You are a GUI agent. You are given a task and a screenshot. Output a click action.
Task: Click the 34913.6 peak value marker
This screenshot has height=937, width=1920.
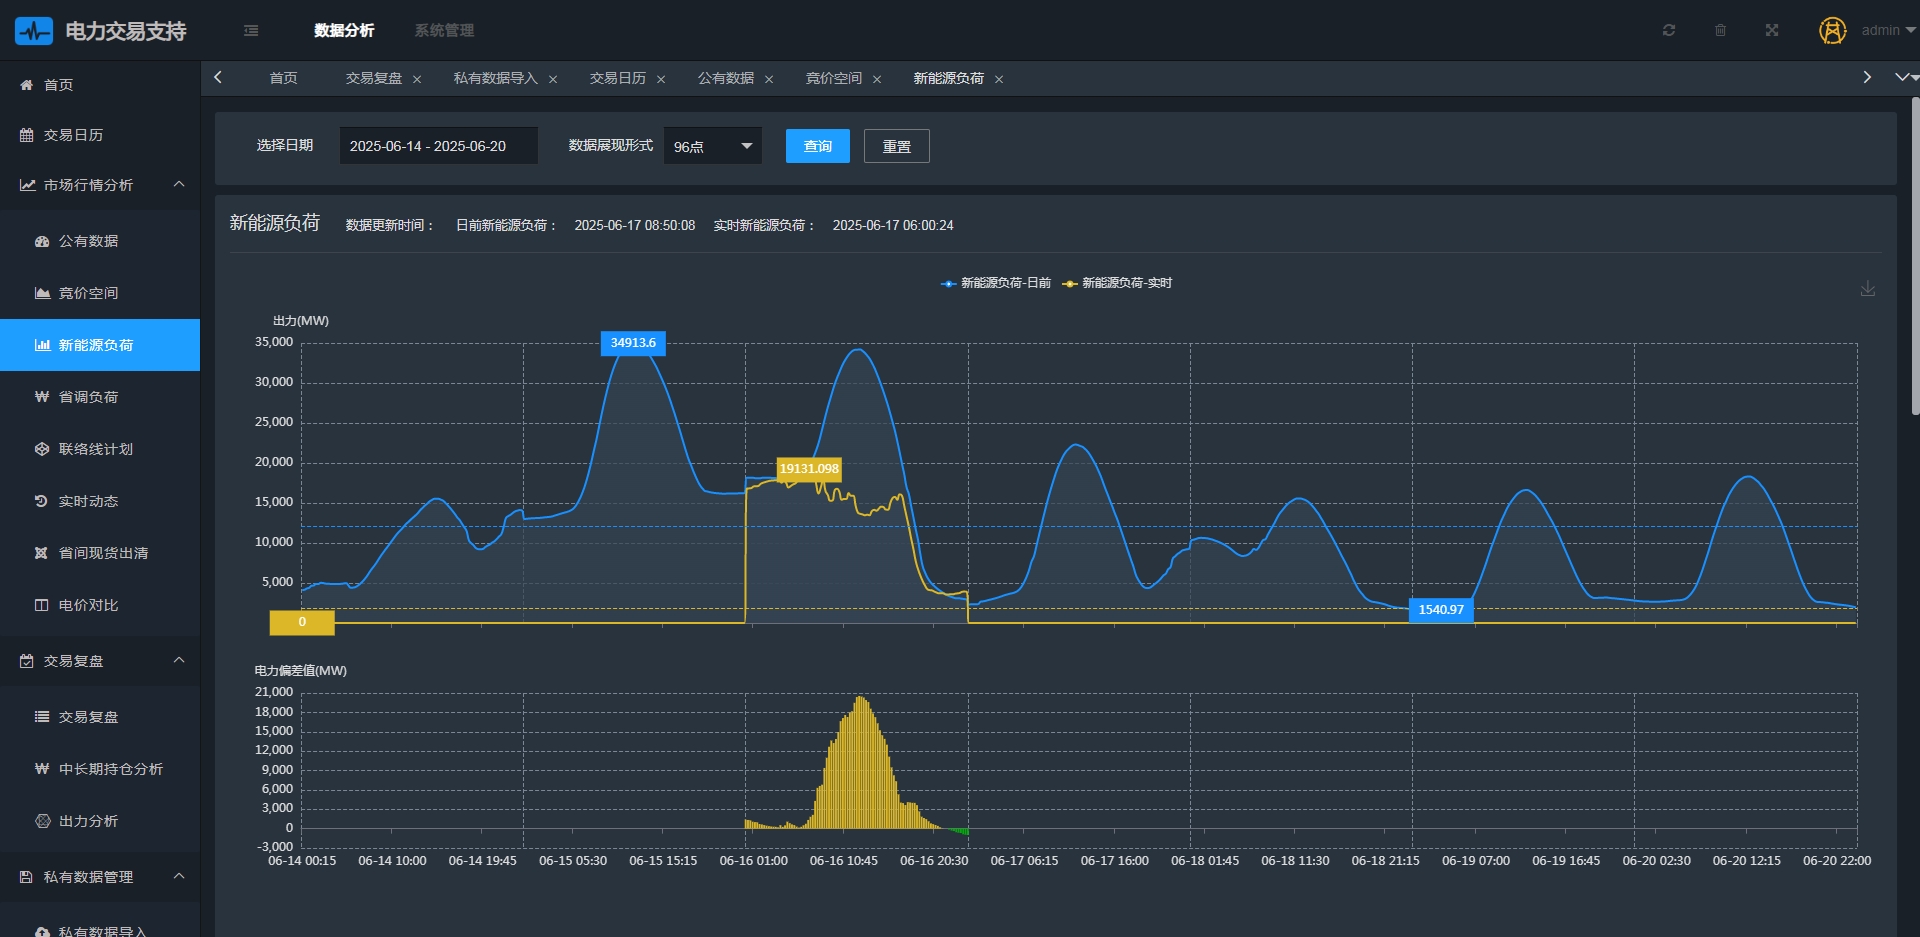(633, 343)
